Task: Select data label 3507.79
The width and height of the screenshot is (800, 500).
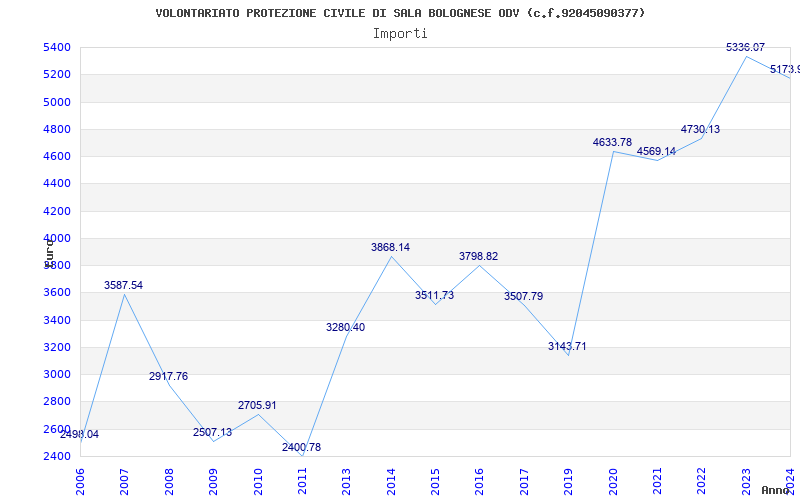Action: click(x=523, y=296)
